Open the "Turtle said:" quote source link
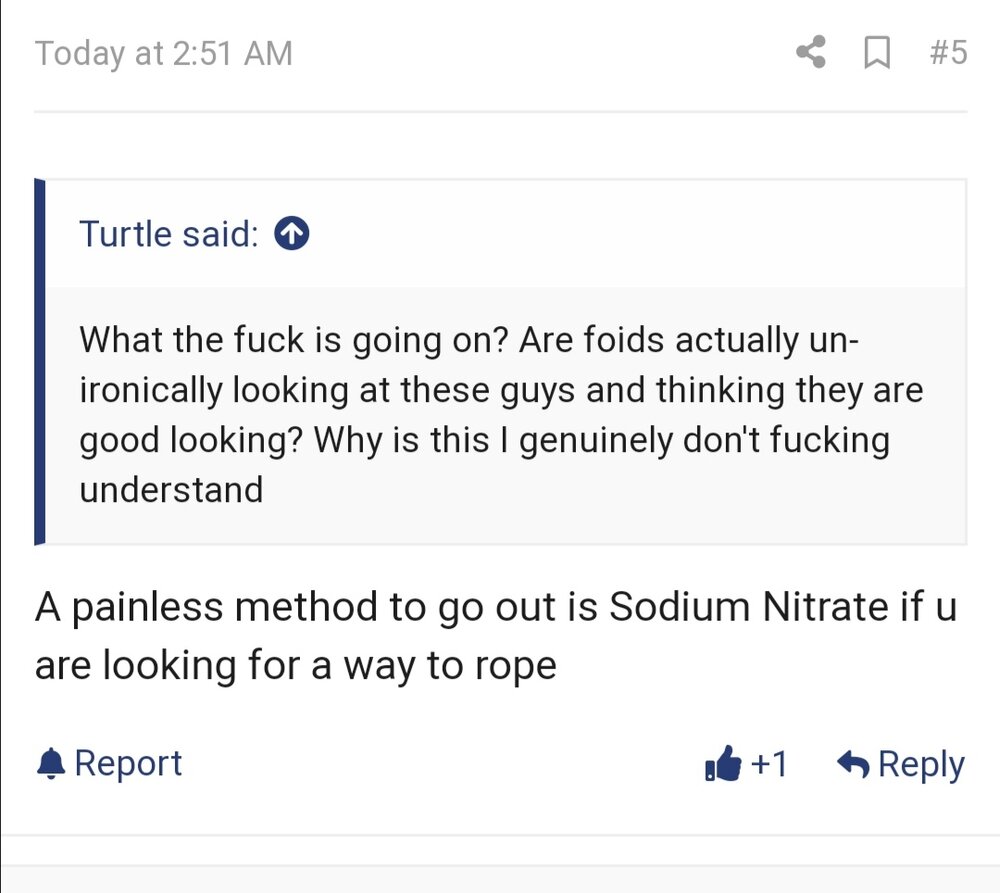This screenshot has height=893, width=1000. (168, 234)
